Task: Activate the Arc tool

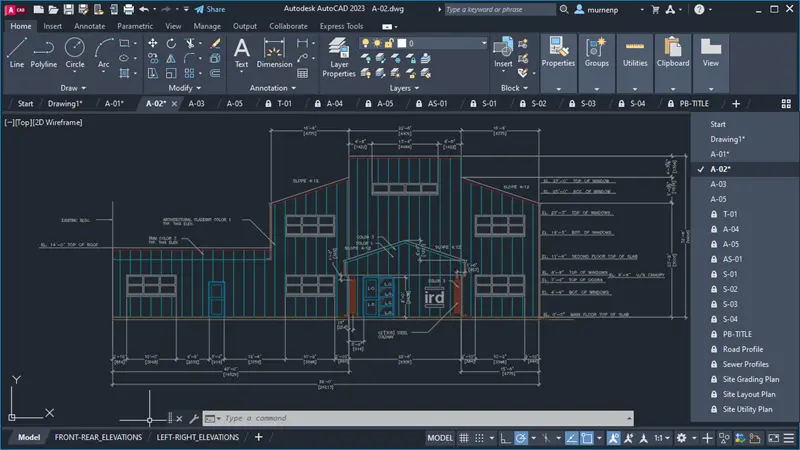Action: click(x=103, y=52)
